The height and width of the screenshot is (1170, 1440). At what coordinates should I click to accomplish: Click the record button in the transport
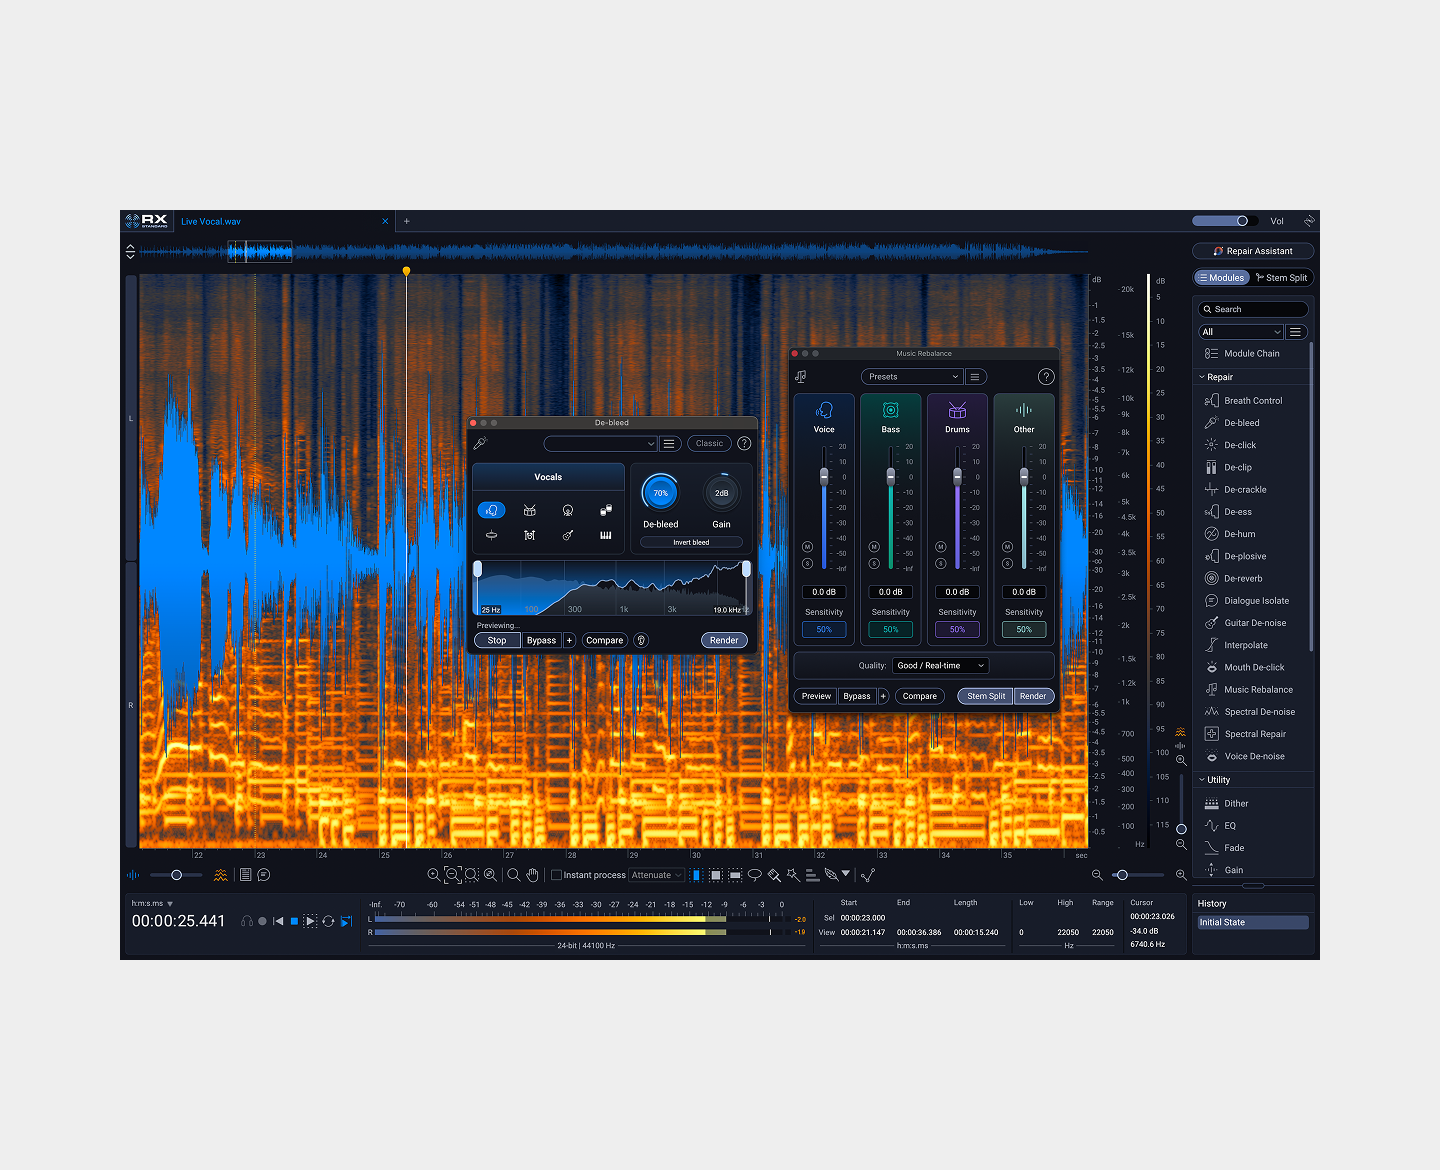(262, 921)
